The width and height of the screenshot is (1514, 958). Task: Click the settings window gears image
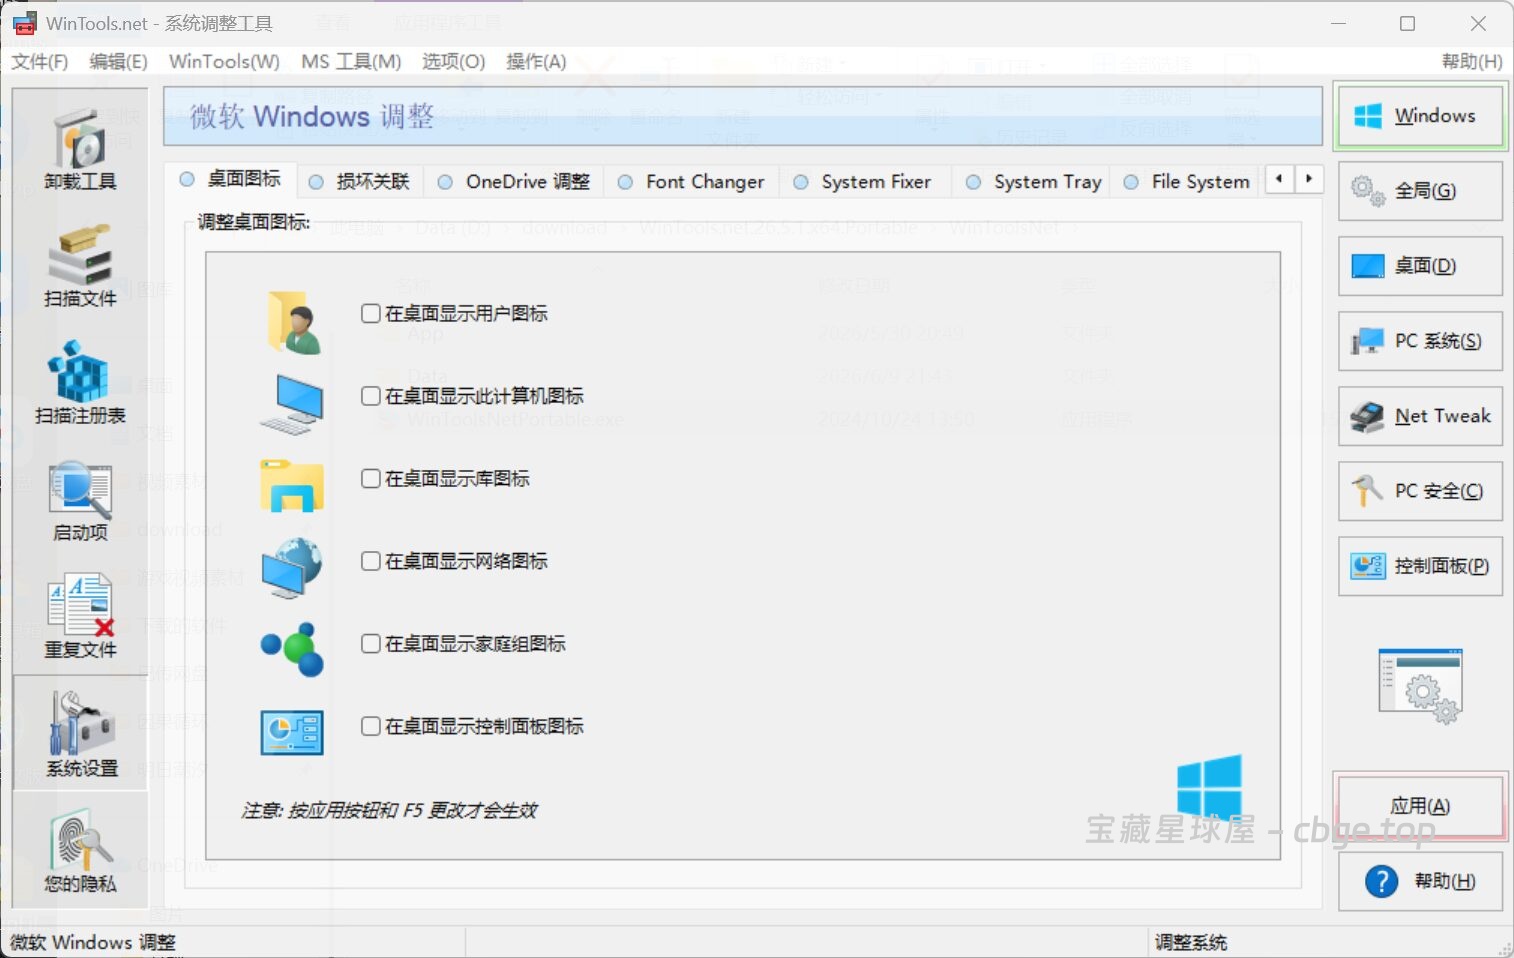click(1420, 686)
